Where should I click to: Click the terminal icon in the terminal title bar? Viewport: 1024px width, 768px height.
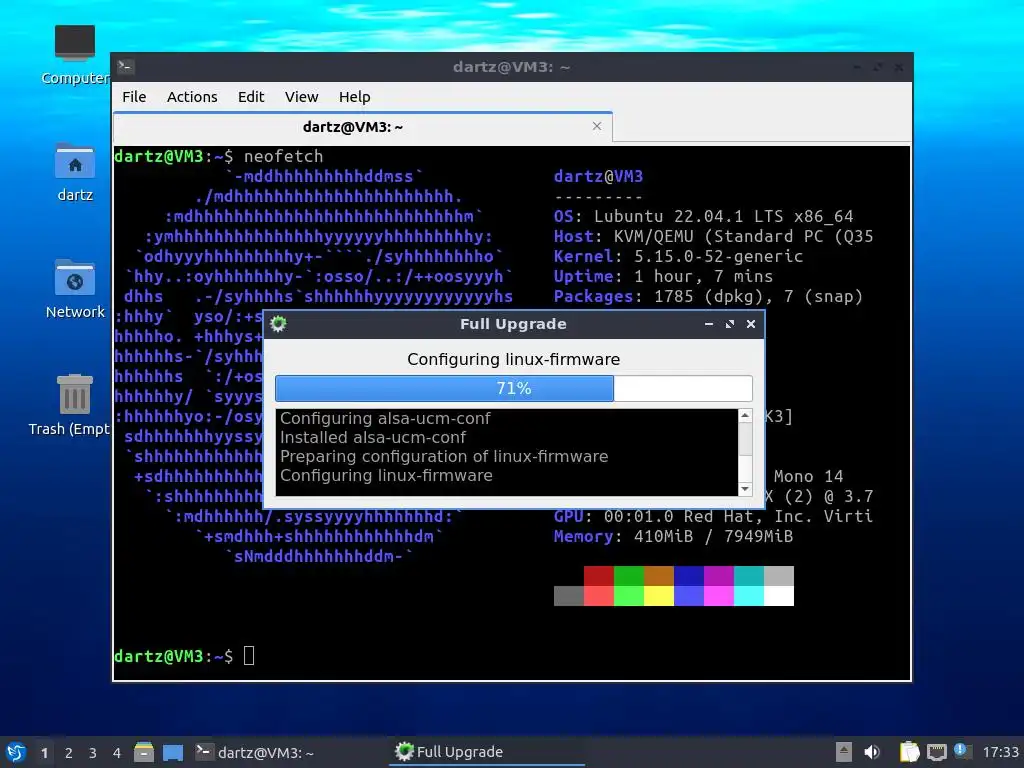(126, 66)
